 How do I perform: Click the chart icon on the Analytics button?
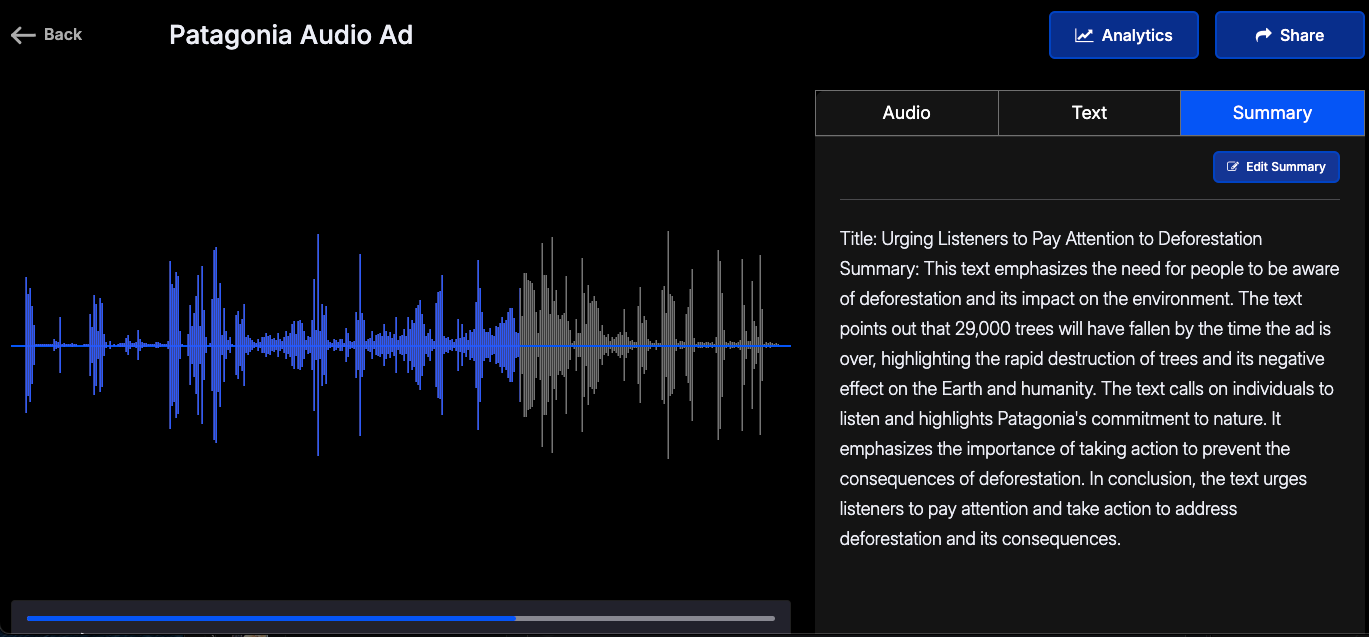pos(1084,35)
